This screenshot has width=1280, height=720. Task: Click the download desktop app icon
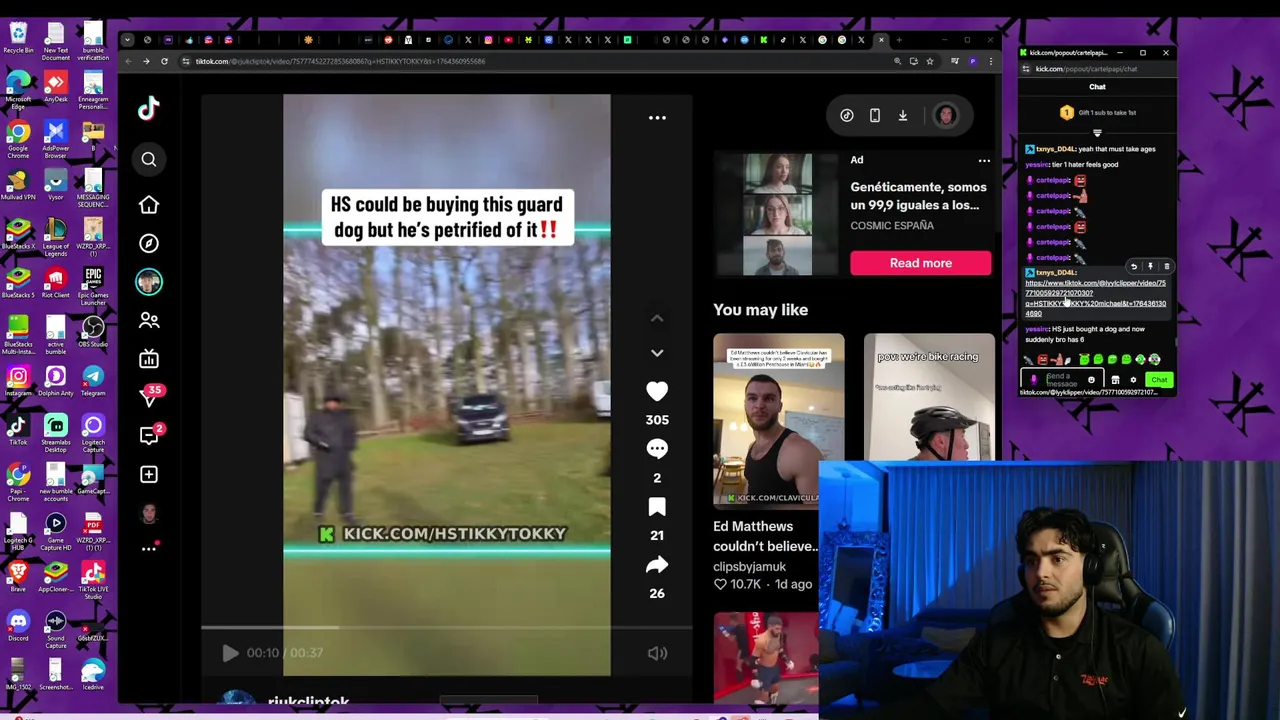pos(903,115)
